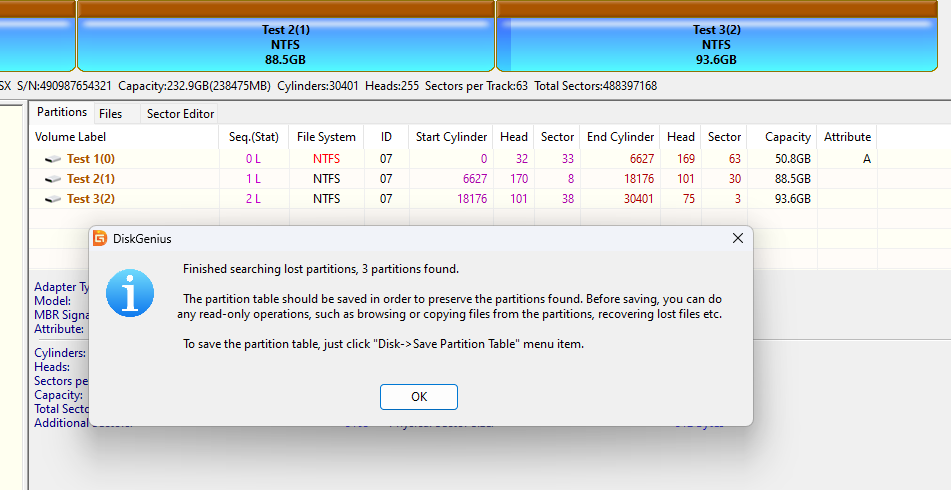Close the DiskGenius dialog
Image resolution: width=951 pixels, height=490 pixels.
pos(738,238)
